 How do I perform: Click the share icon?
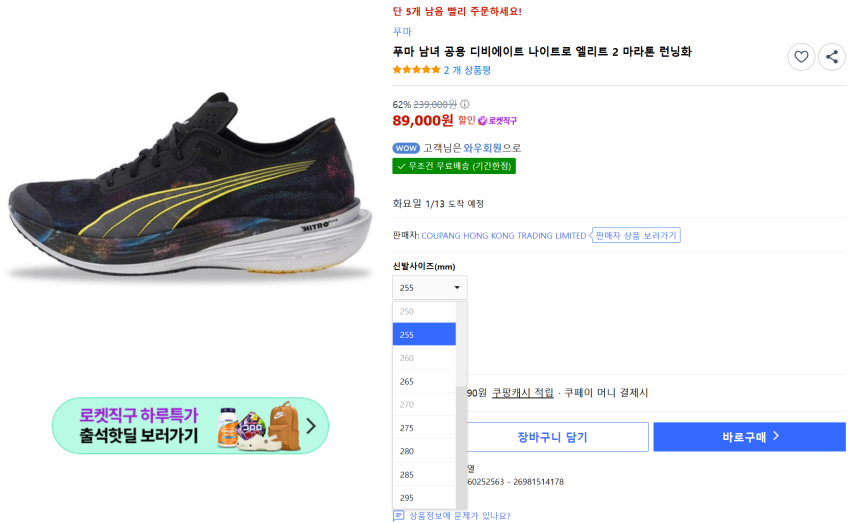click(x=832, y=57)
